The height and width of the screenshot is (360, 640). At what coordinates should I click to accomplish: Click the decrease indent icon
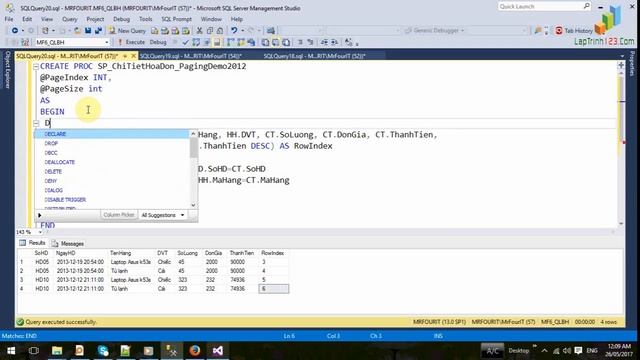pos(324,42)
